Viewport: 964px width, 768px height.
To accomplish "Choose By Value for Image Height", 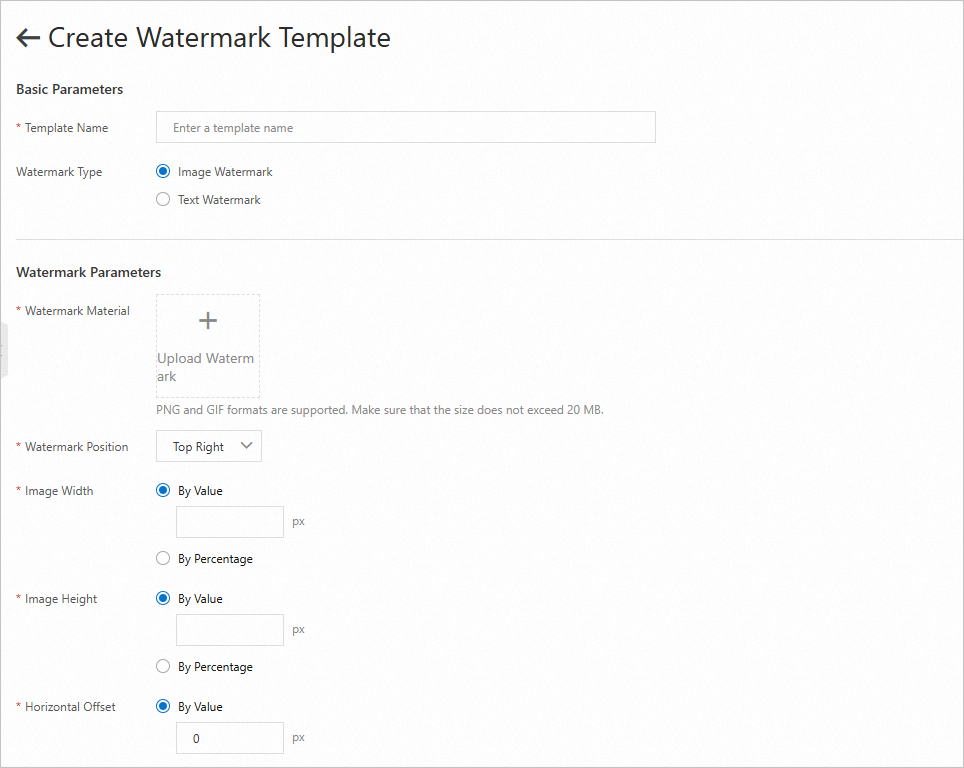I will tap(163, 599).
